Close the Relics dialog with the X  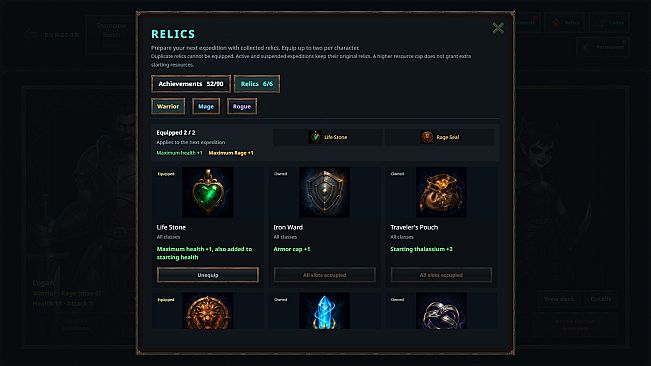tap(498, 28)
